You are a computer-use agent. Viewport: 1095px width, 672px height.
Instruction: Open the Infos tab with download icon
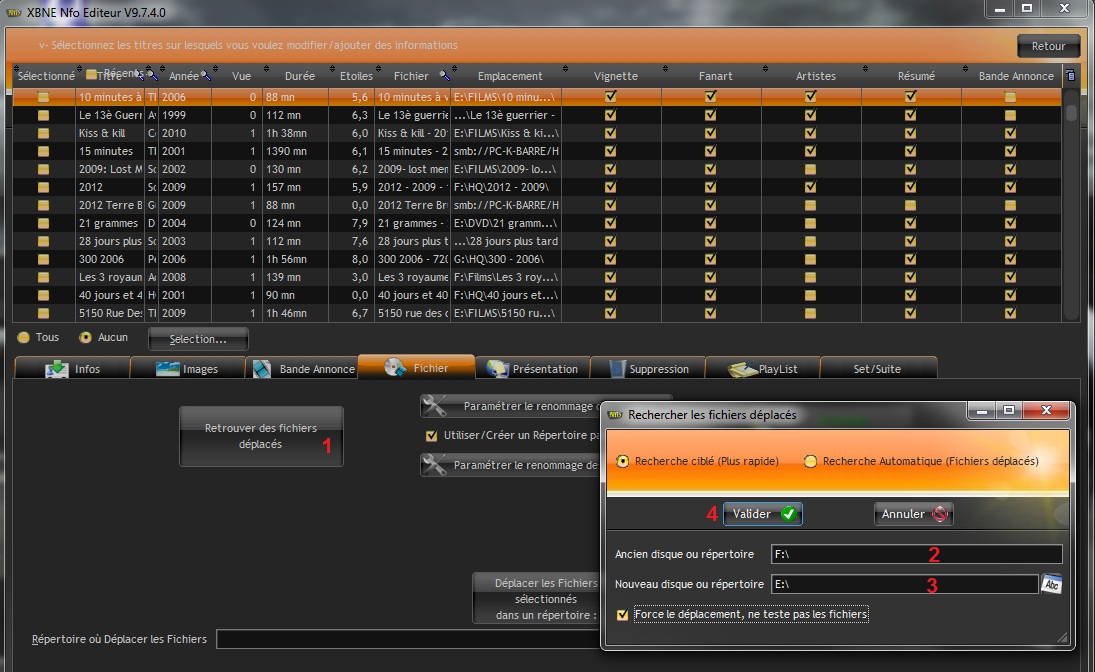point(56,369)
